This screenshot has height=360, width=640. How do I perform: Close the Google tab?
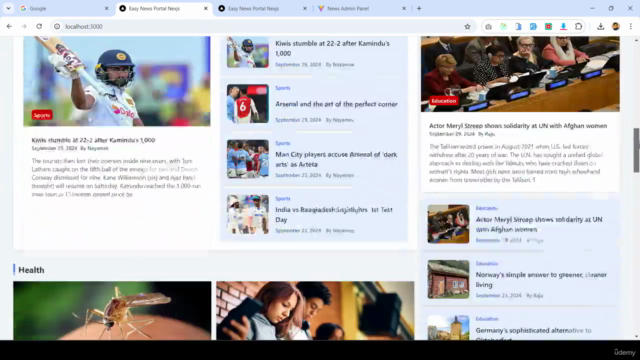click(107, 8)
